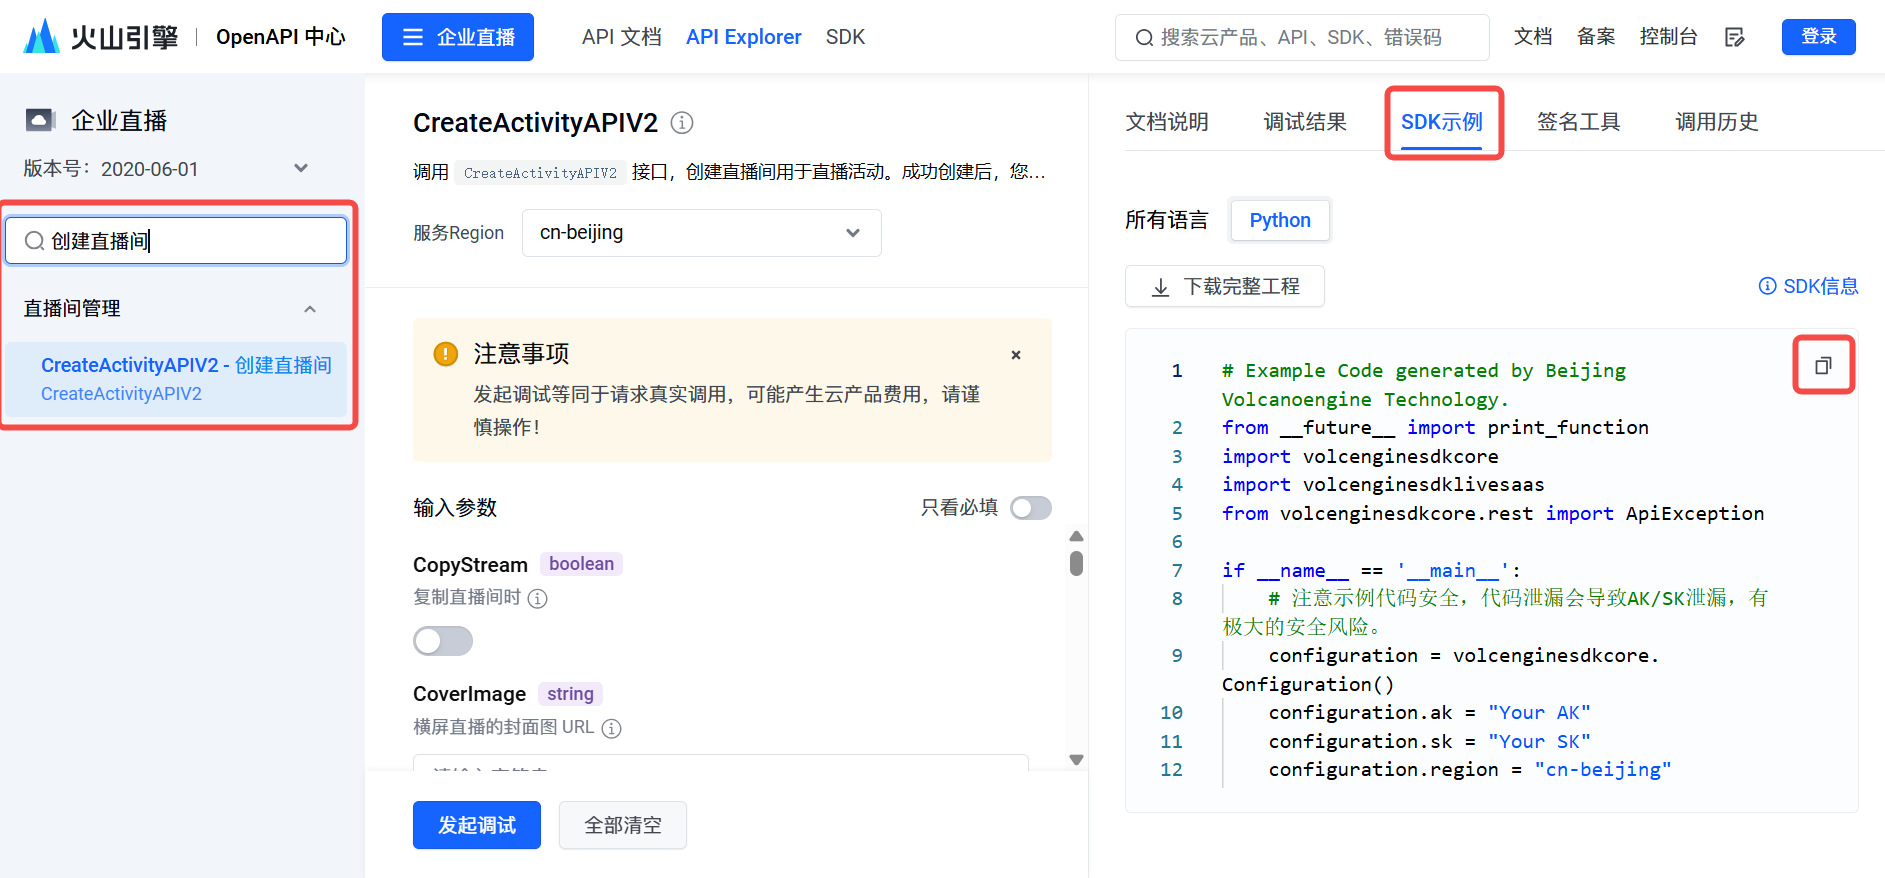
Task: Click info icon next to 复制直播间时
Action: point(538,598)
